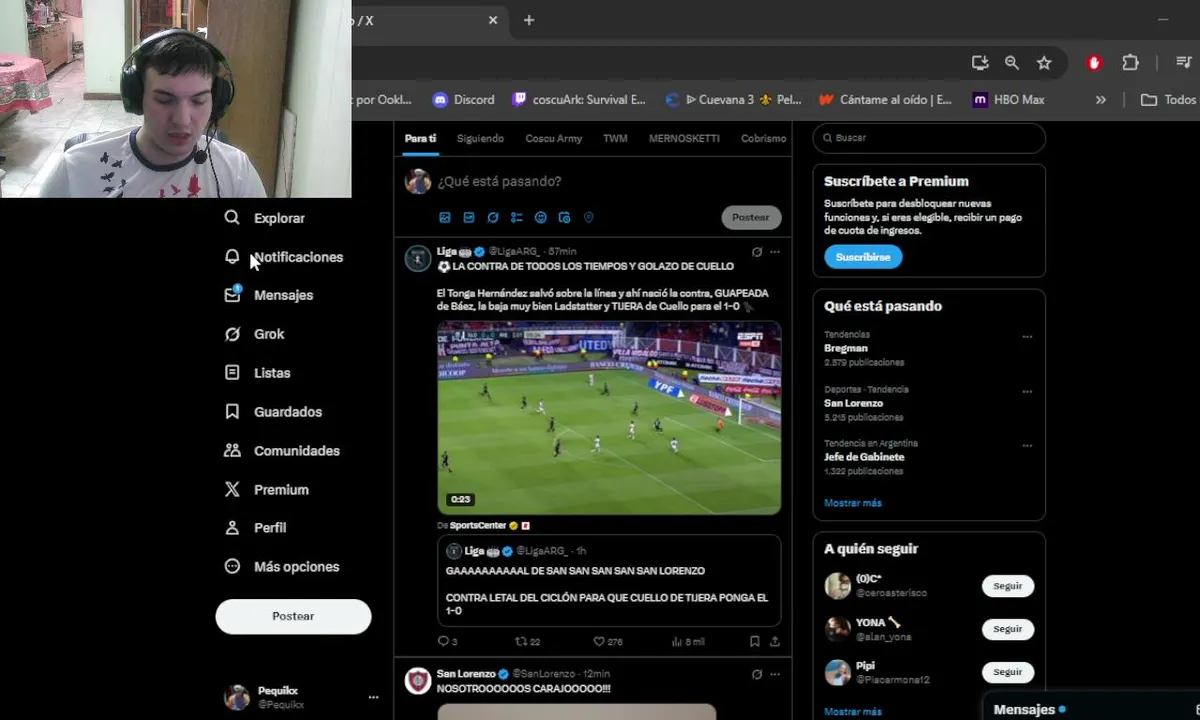Open options for Jefe de Gabinete trend
The image size is (1200, 720).
(x=1027, y=446)
